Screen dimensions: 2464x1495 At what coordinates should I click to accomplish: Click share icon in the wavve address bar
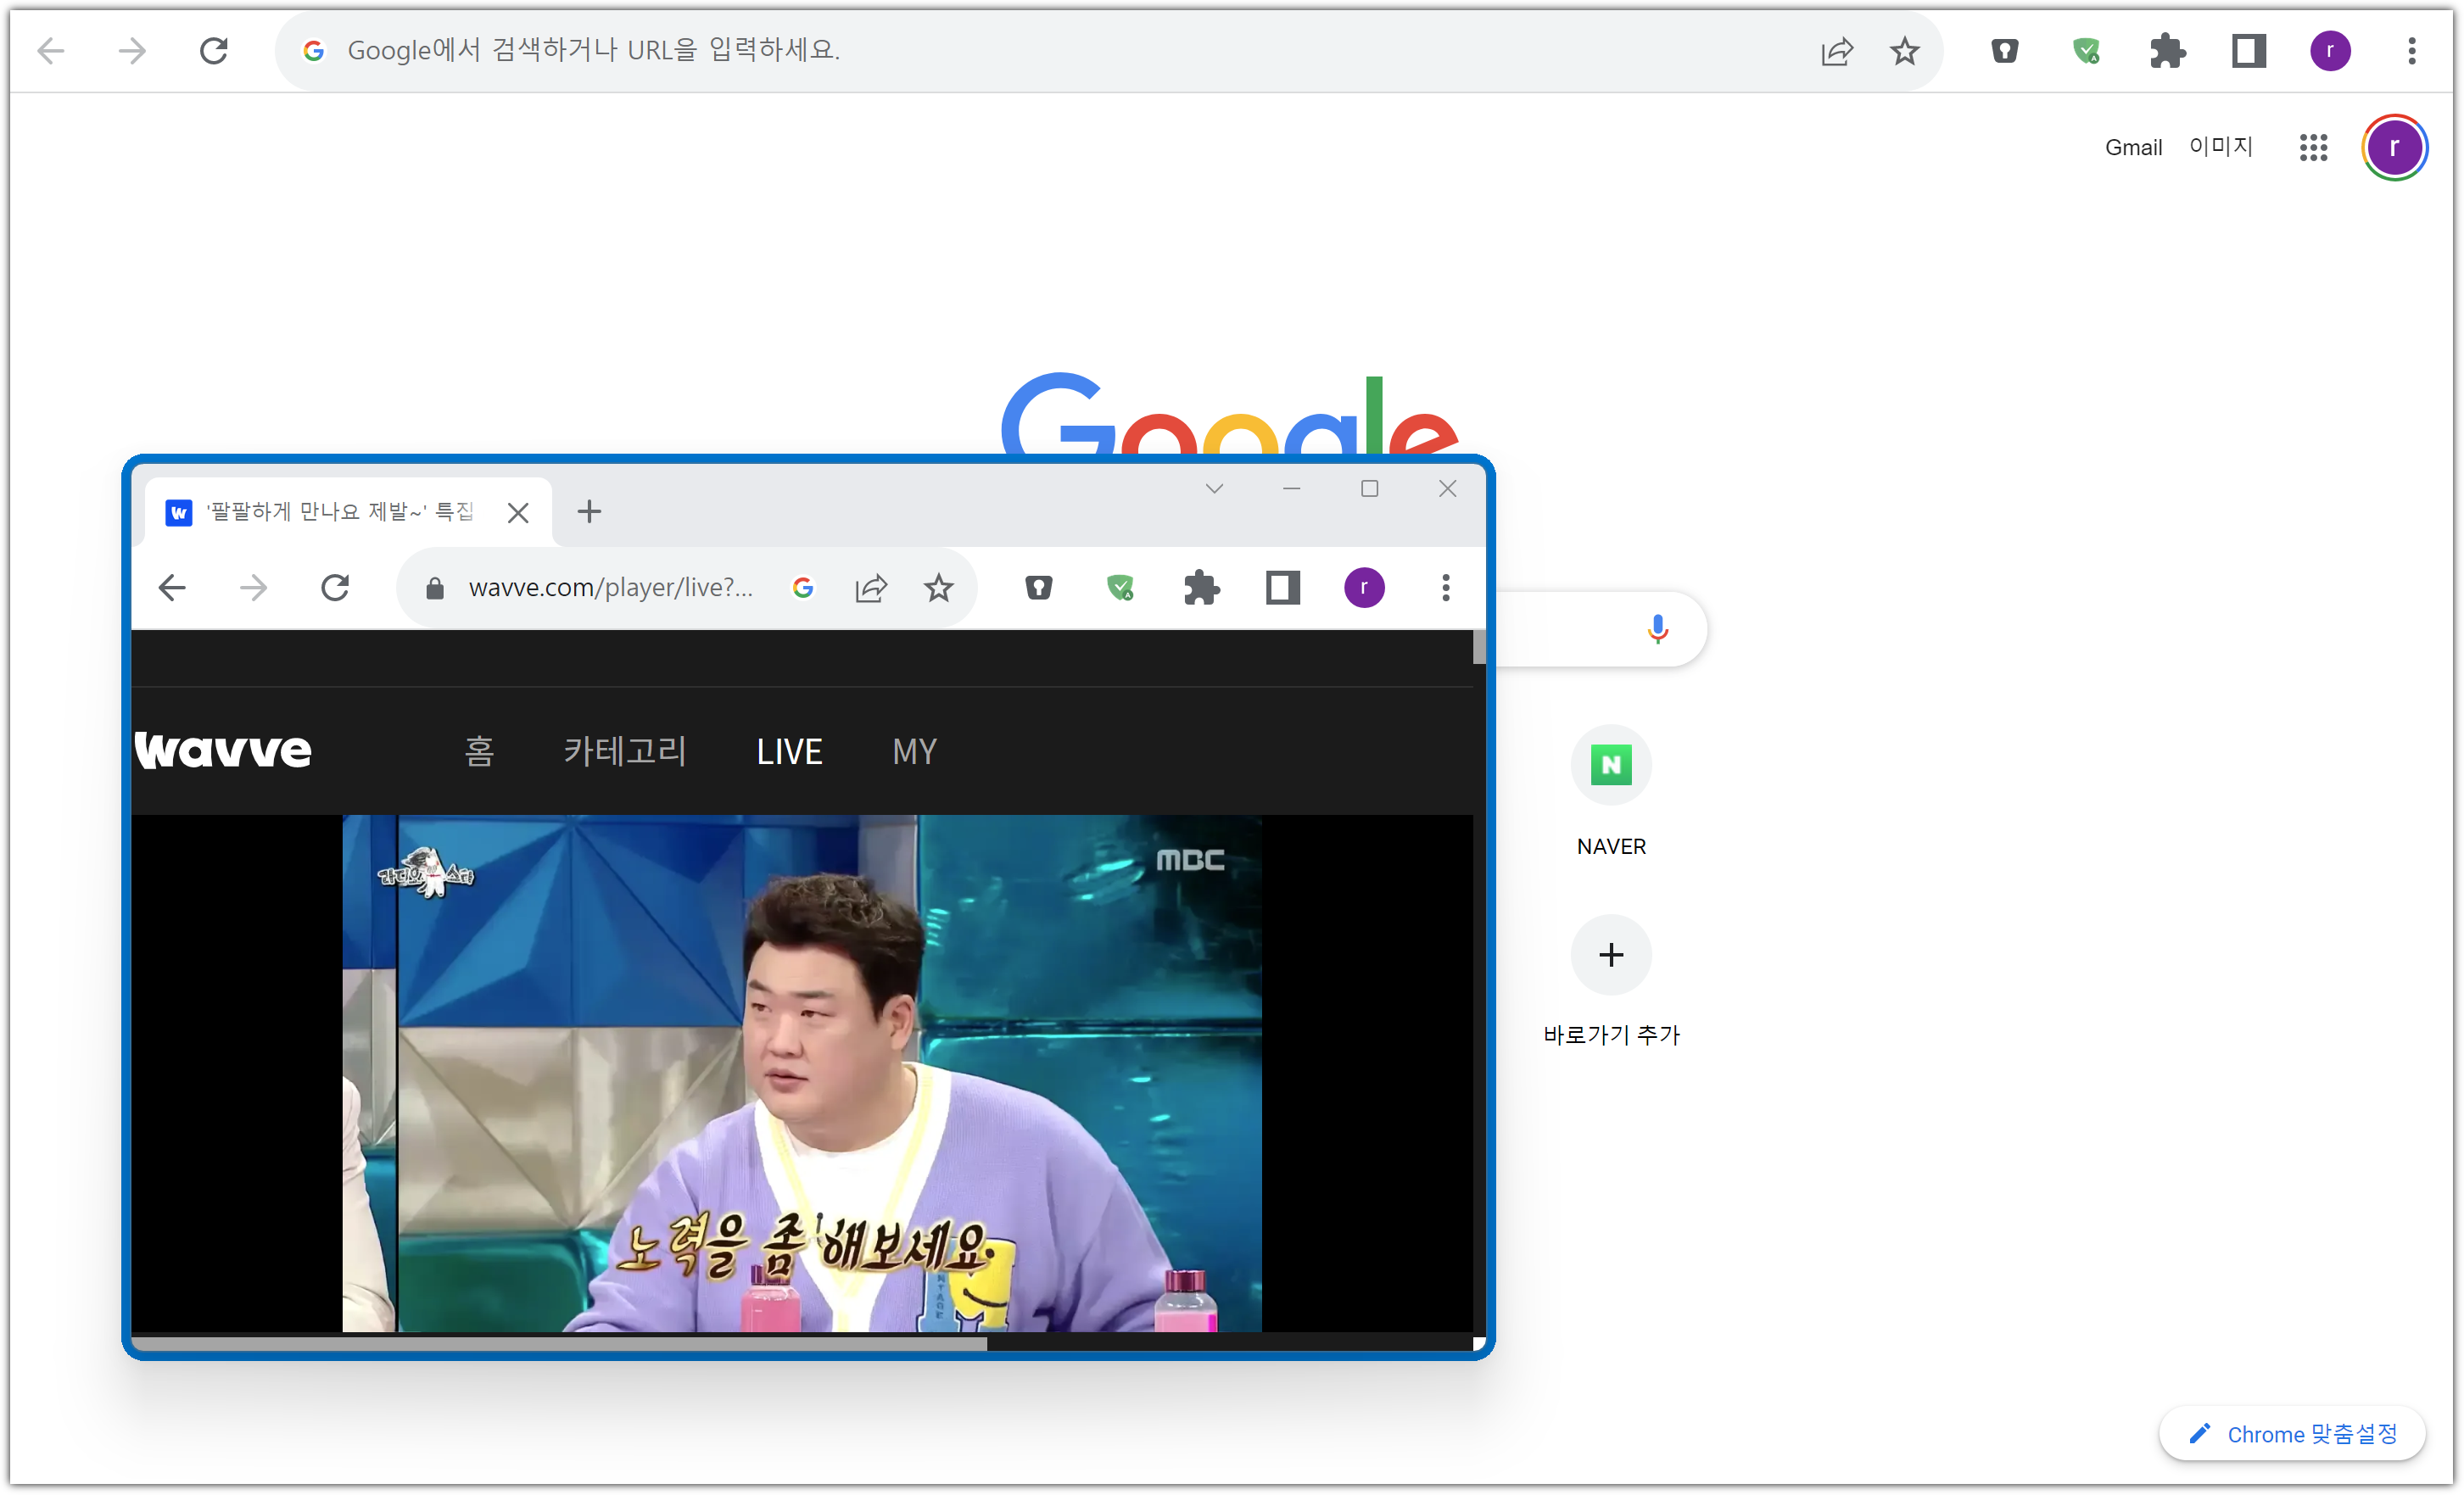[x=871, y=588]
